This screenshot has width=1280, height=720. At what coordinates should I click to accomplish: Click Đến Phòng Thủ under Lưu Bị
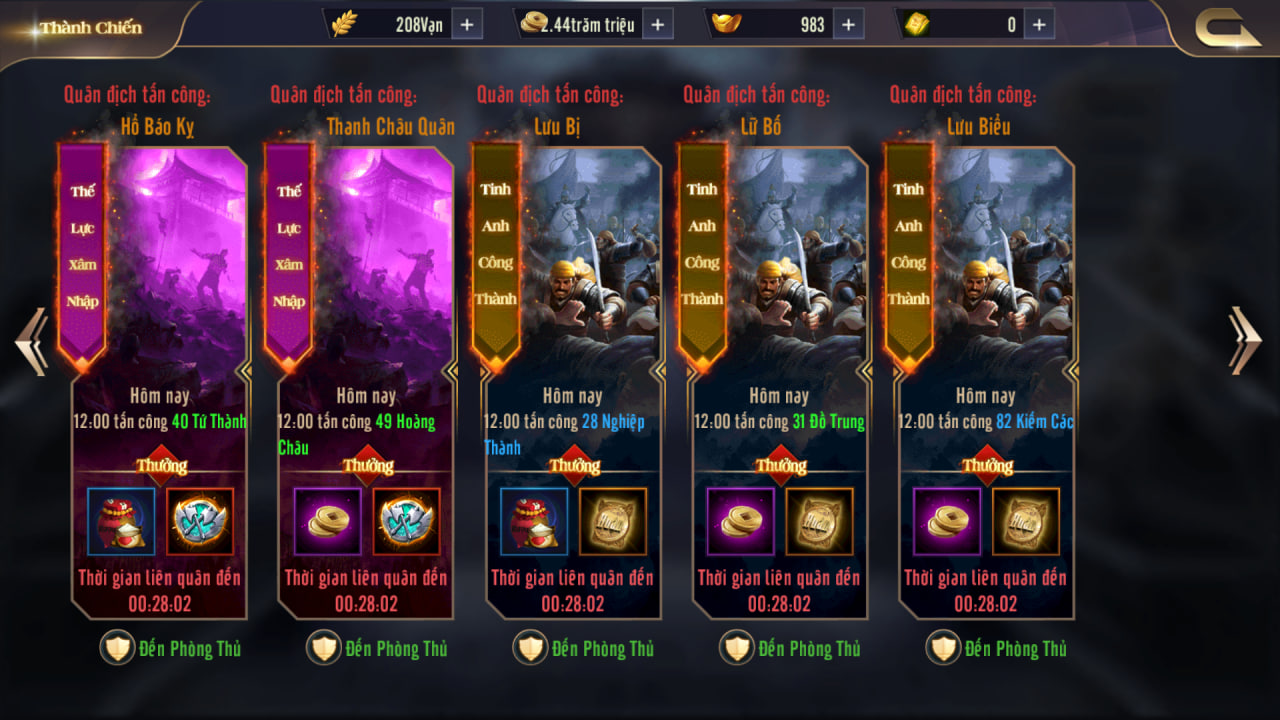coord(584,648)
